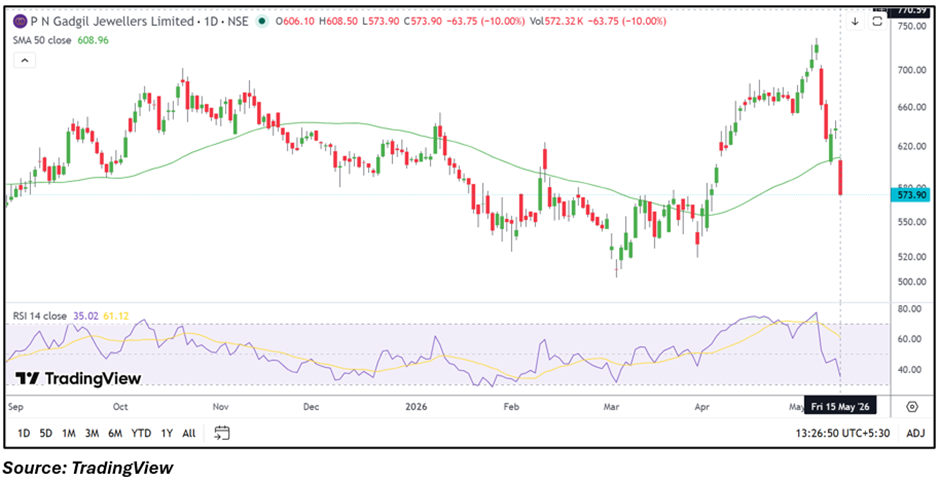The image size is (940, 482).
Task: Open timezone menu showing UTC+5:30
Action: (x=842, y=433)
